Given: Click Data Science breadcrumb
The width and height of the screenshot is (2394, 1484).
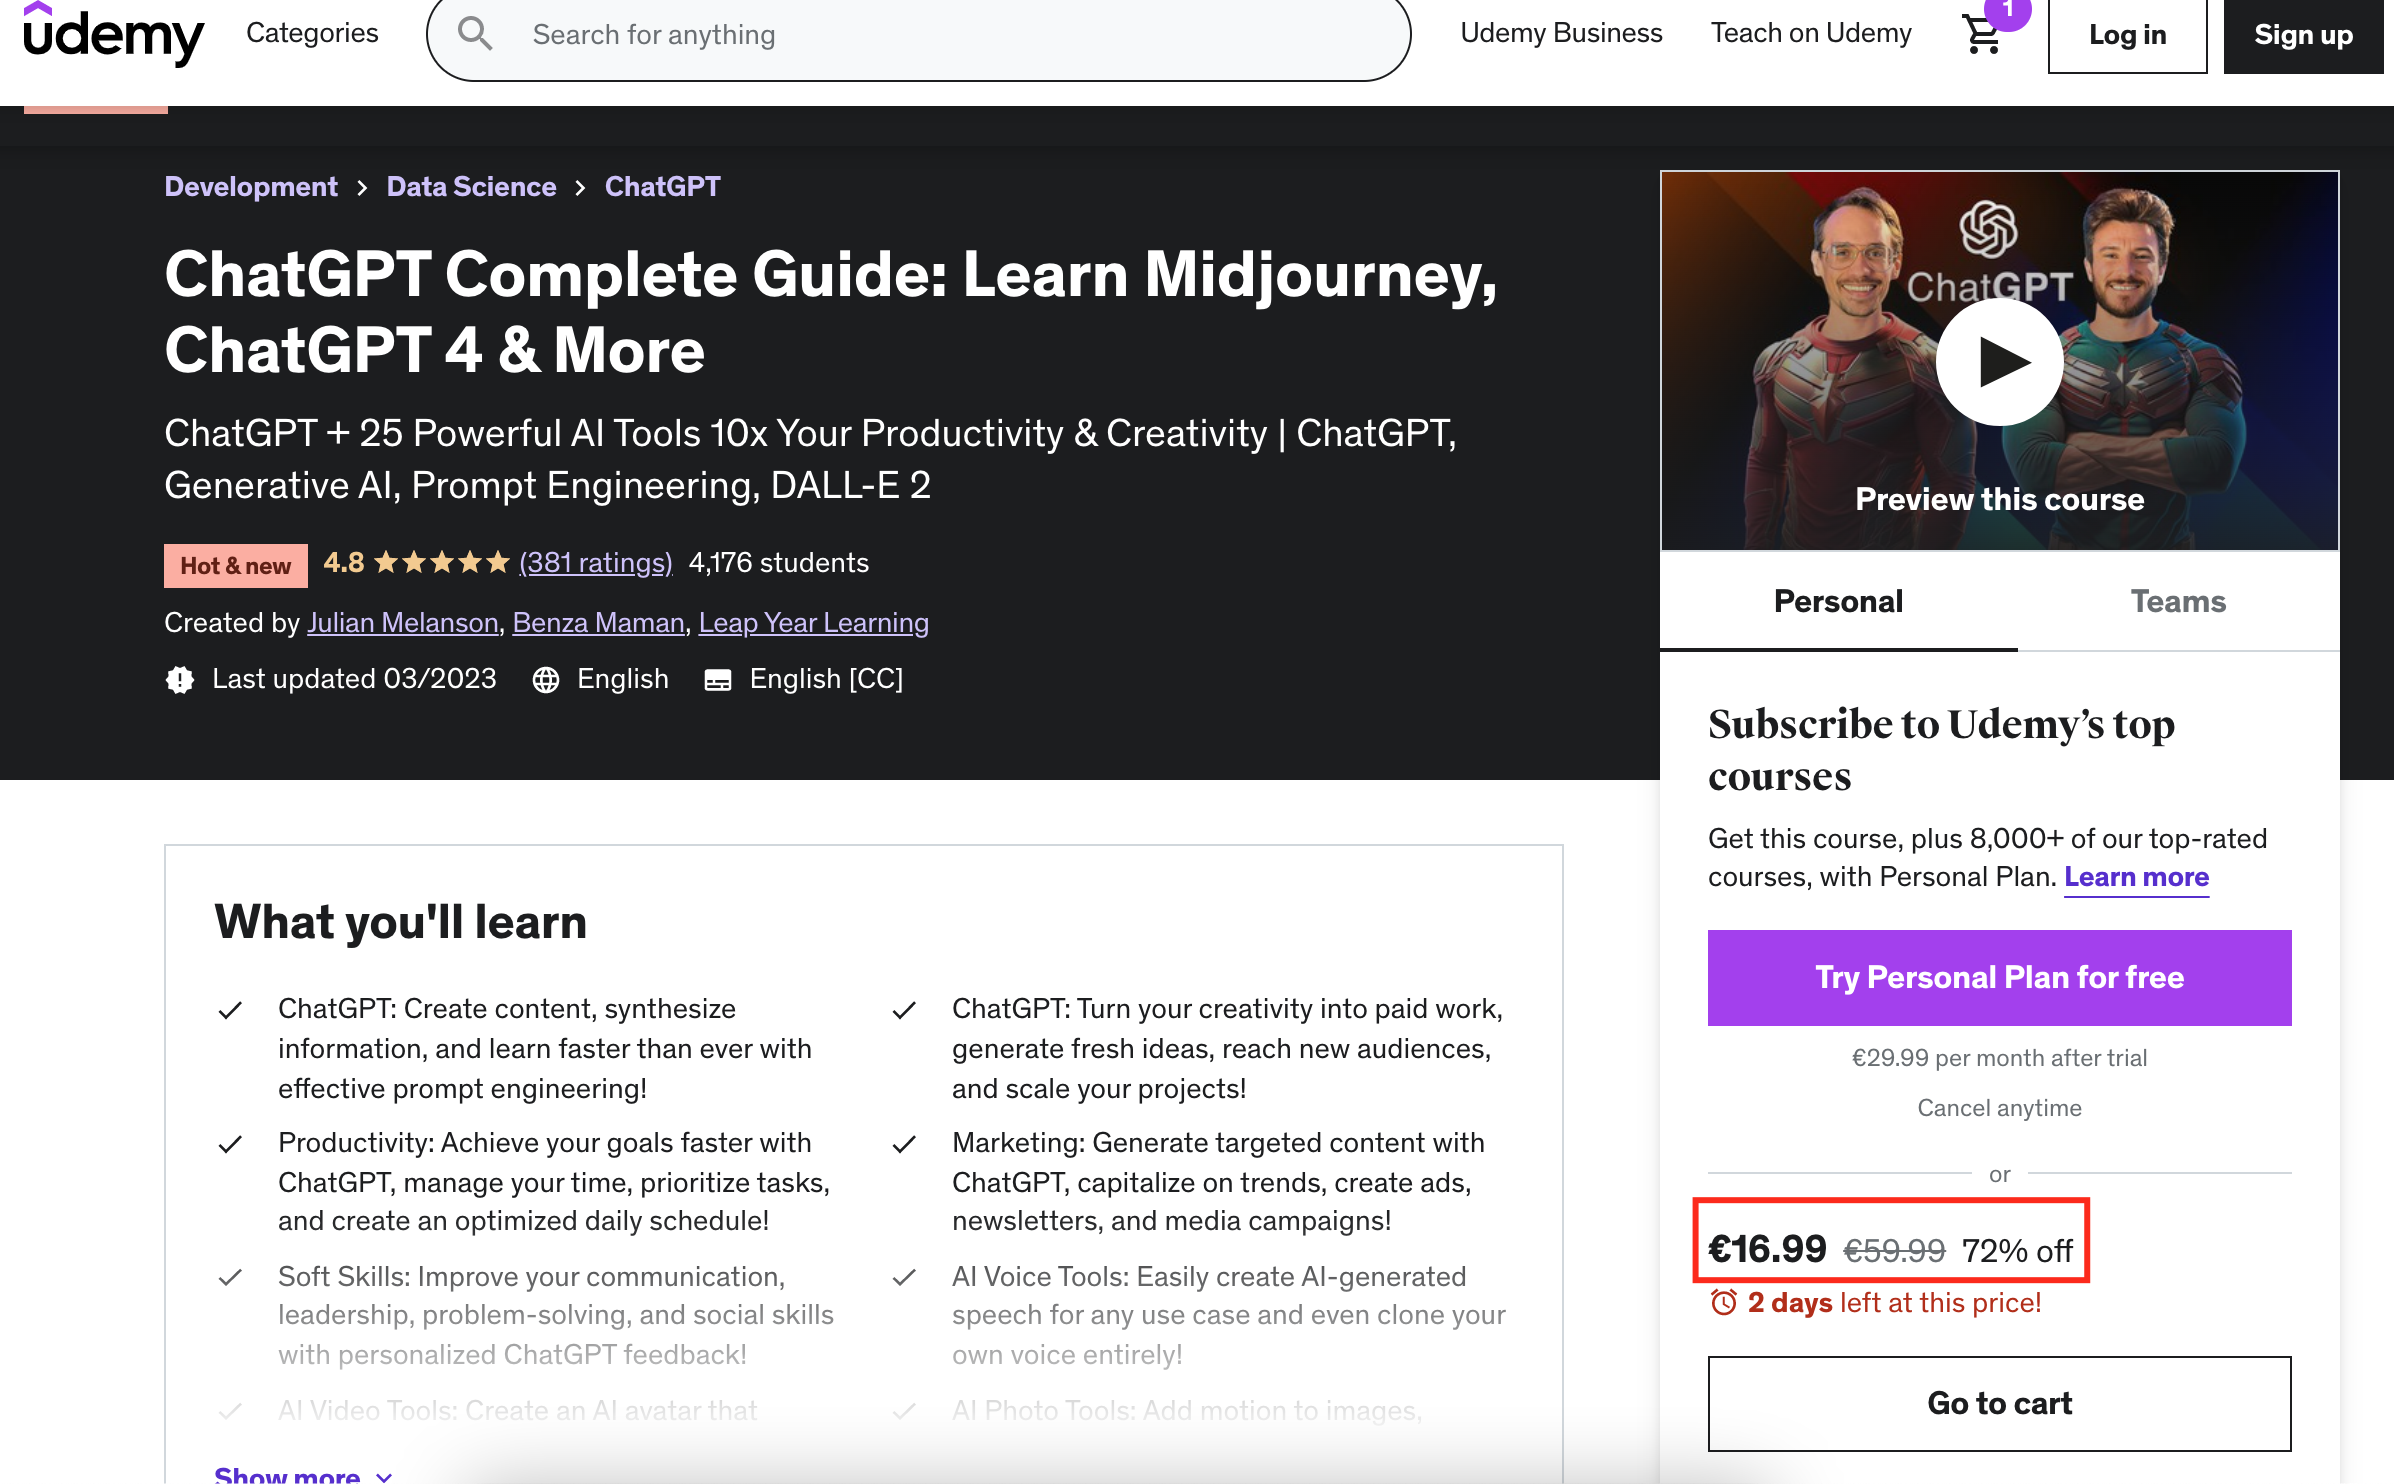Looking at the screenshot, I should point(471,187).
